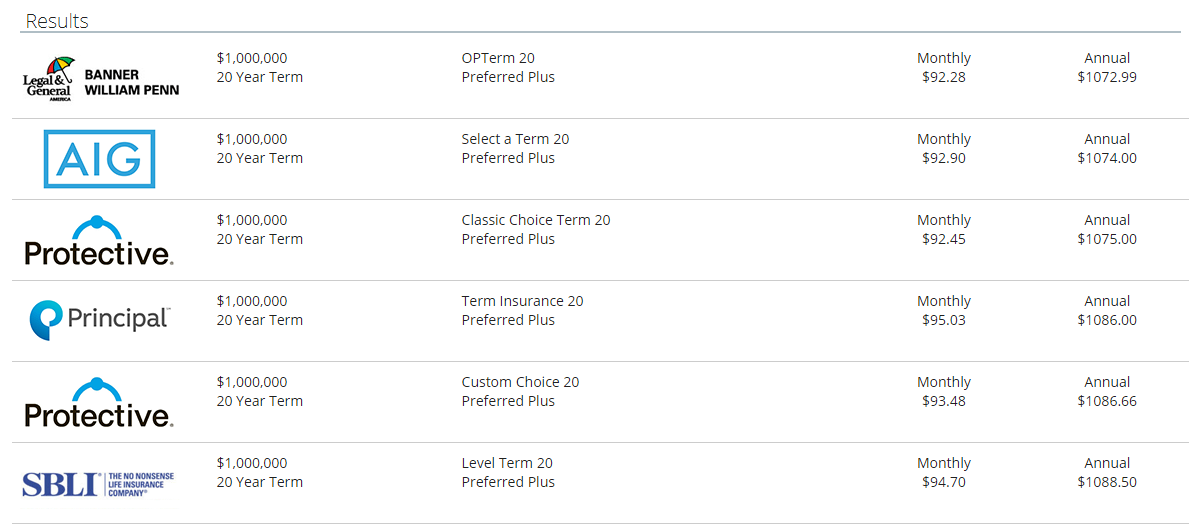Click the $1074.00 annual premium

coord(1107,158)
